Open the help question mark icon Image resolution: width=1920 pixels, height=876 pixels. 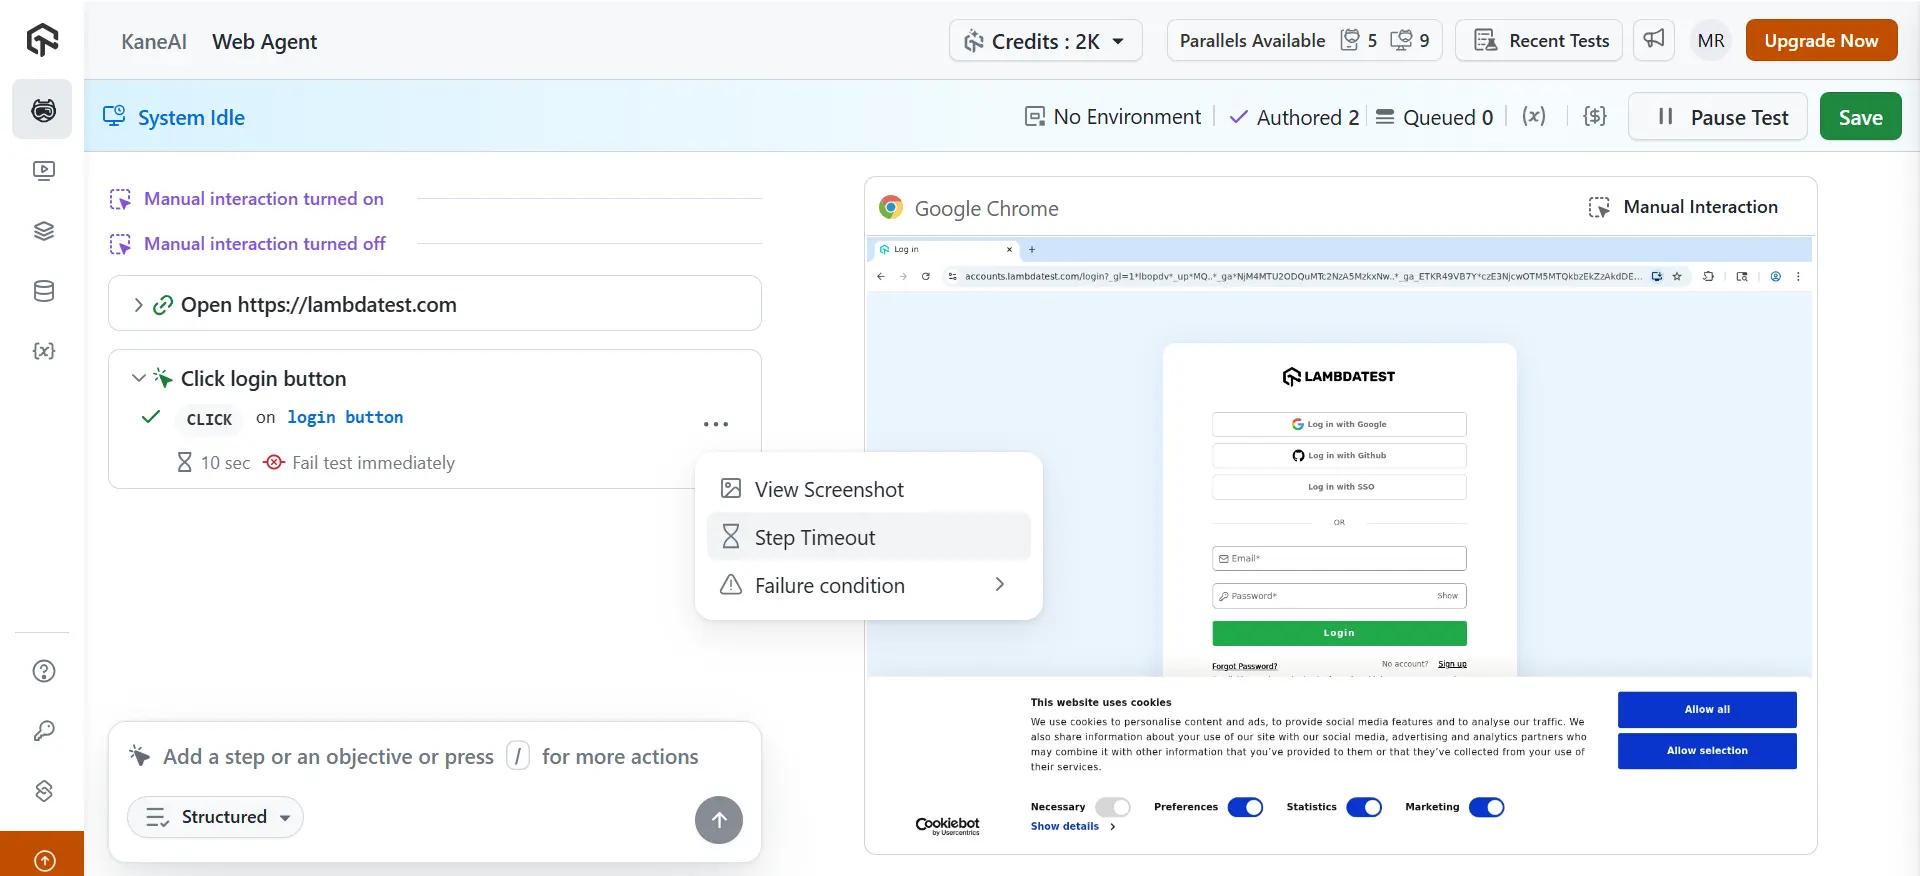tap(44, 671)
